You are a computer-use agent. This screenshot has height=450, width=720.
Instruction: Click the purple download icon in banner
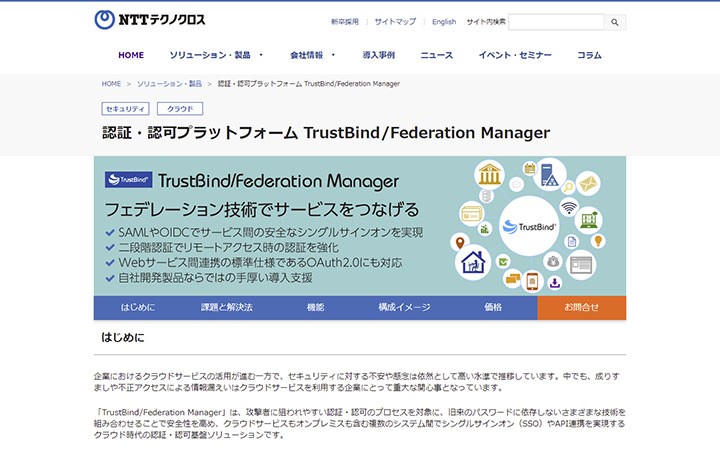(x=555, y=283)
